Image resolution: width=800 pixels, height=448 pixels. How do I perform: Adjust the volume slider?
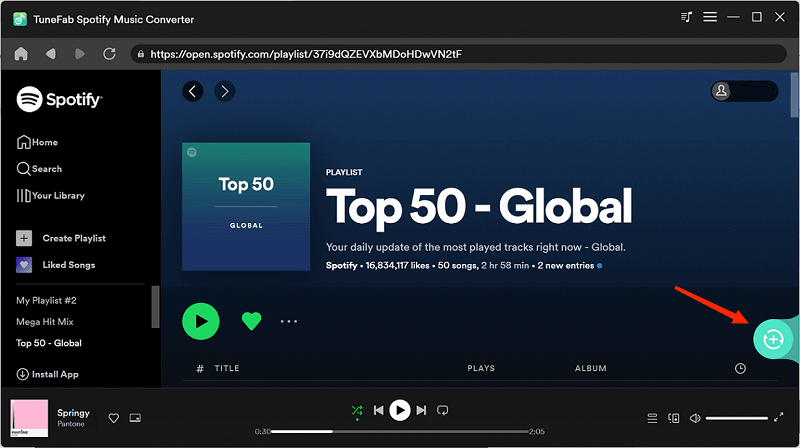(x=737, y=417)
